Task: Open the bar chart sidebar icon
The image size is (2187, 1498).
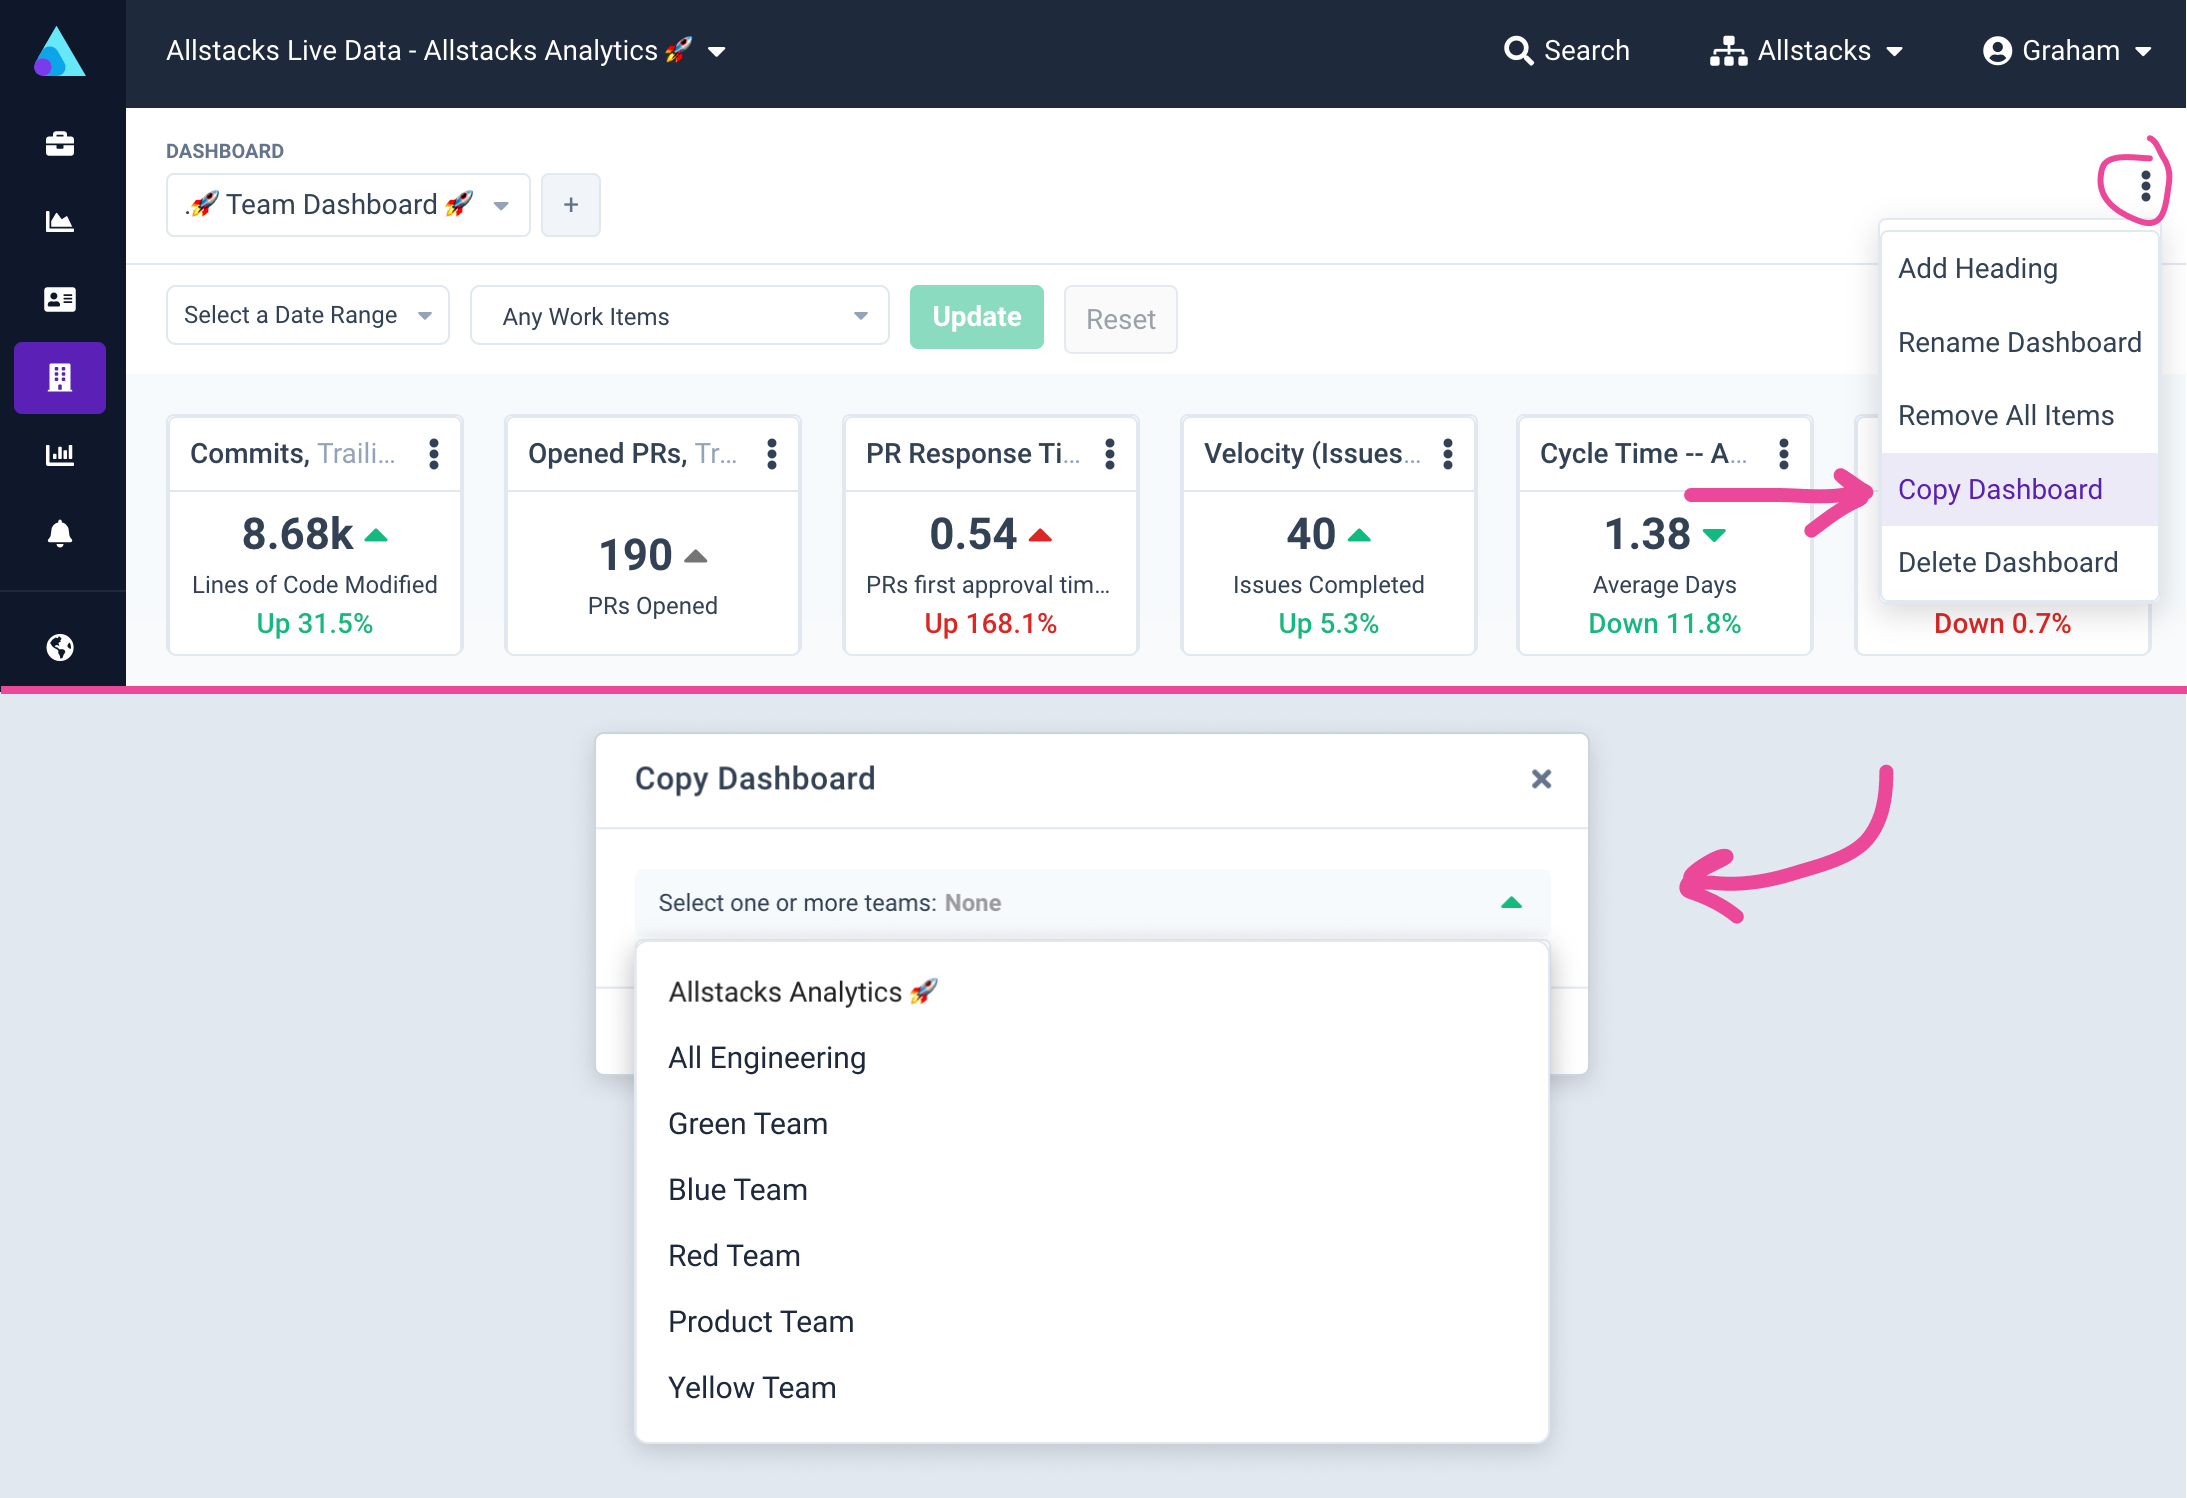Action: [60, 455]
